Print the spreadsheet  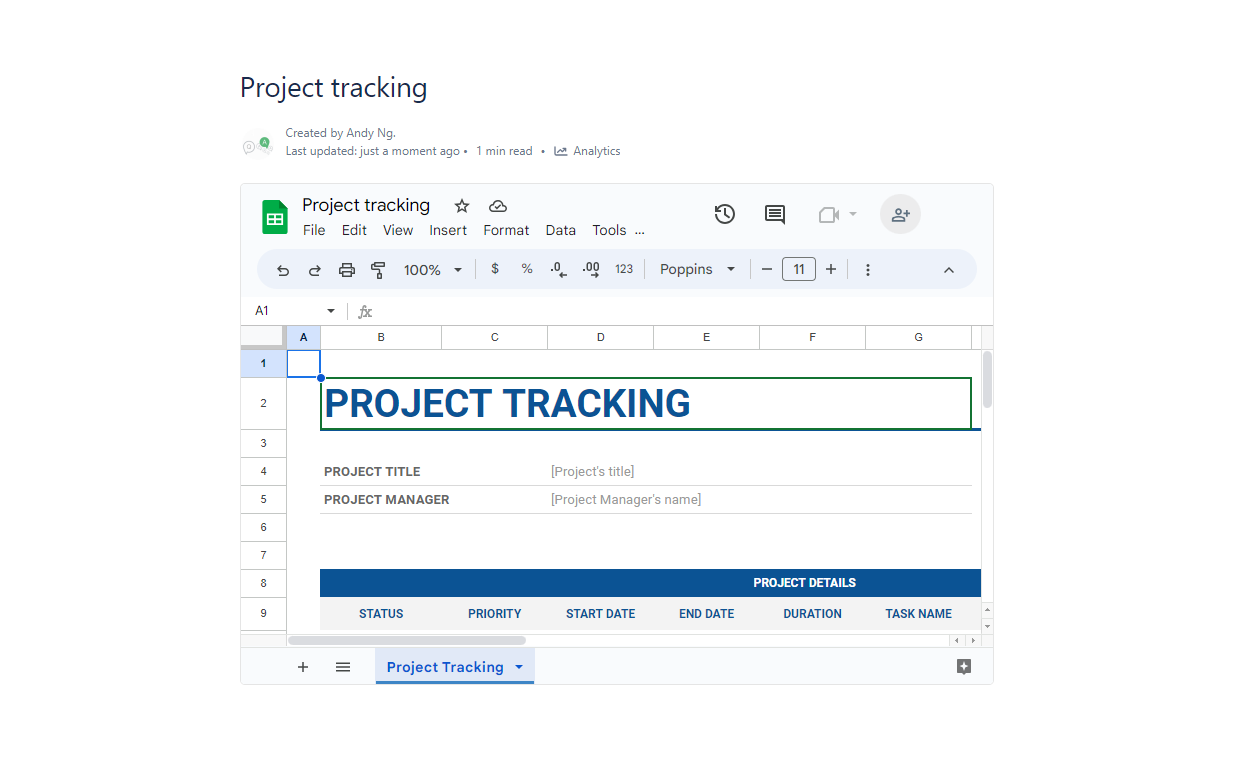click(x=347, y=270)
